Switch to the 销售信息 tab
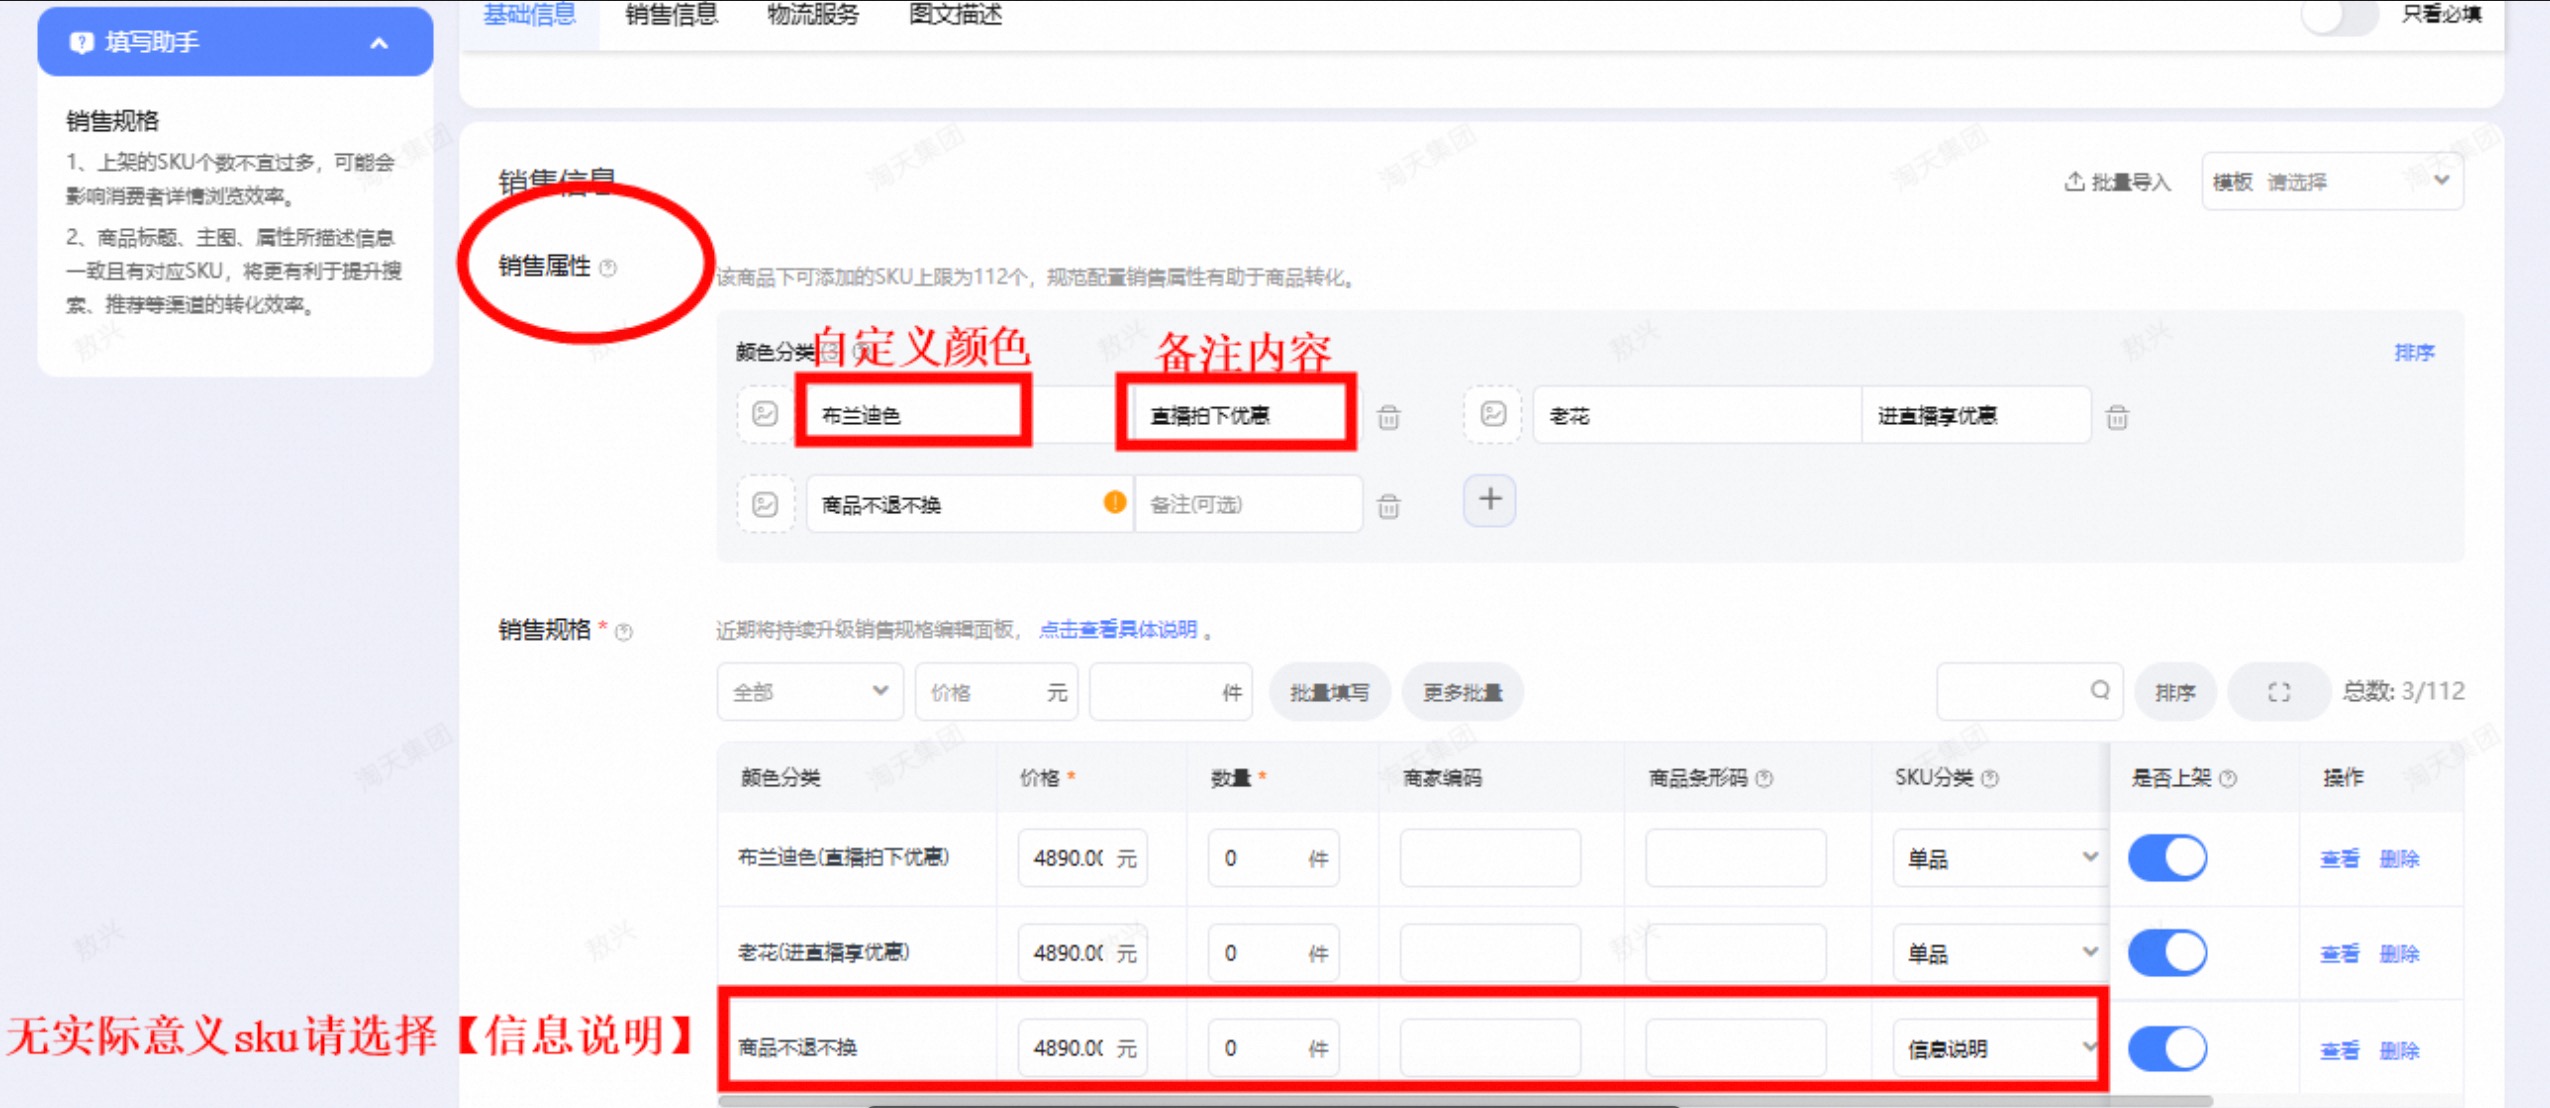Viewport: 2550px width, 1108px height. click(x=671, y=14)
